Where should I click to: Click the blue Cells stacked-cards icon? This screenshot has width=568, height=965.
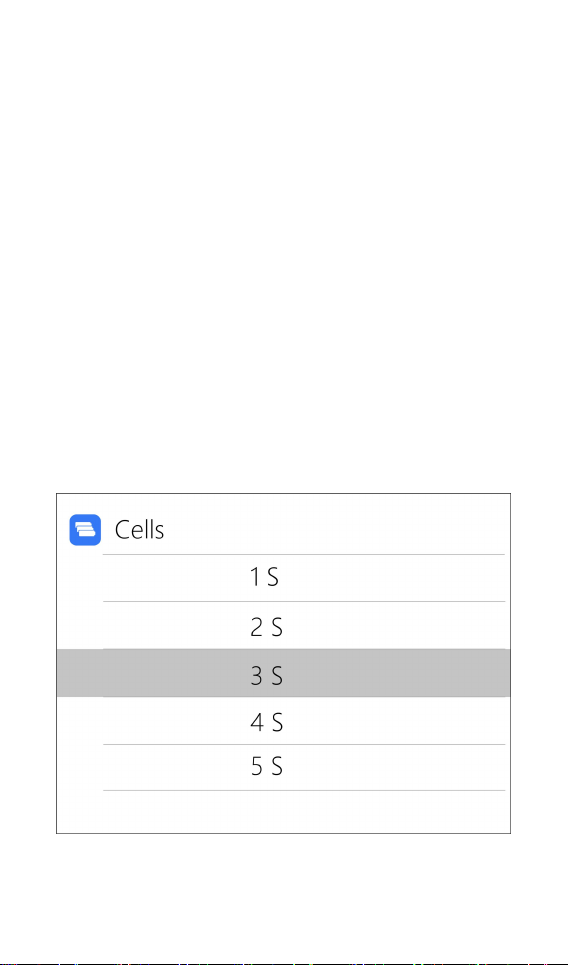click(x=85, y=530)
